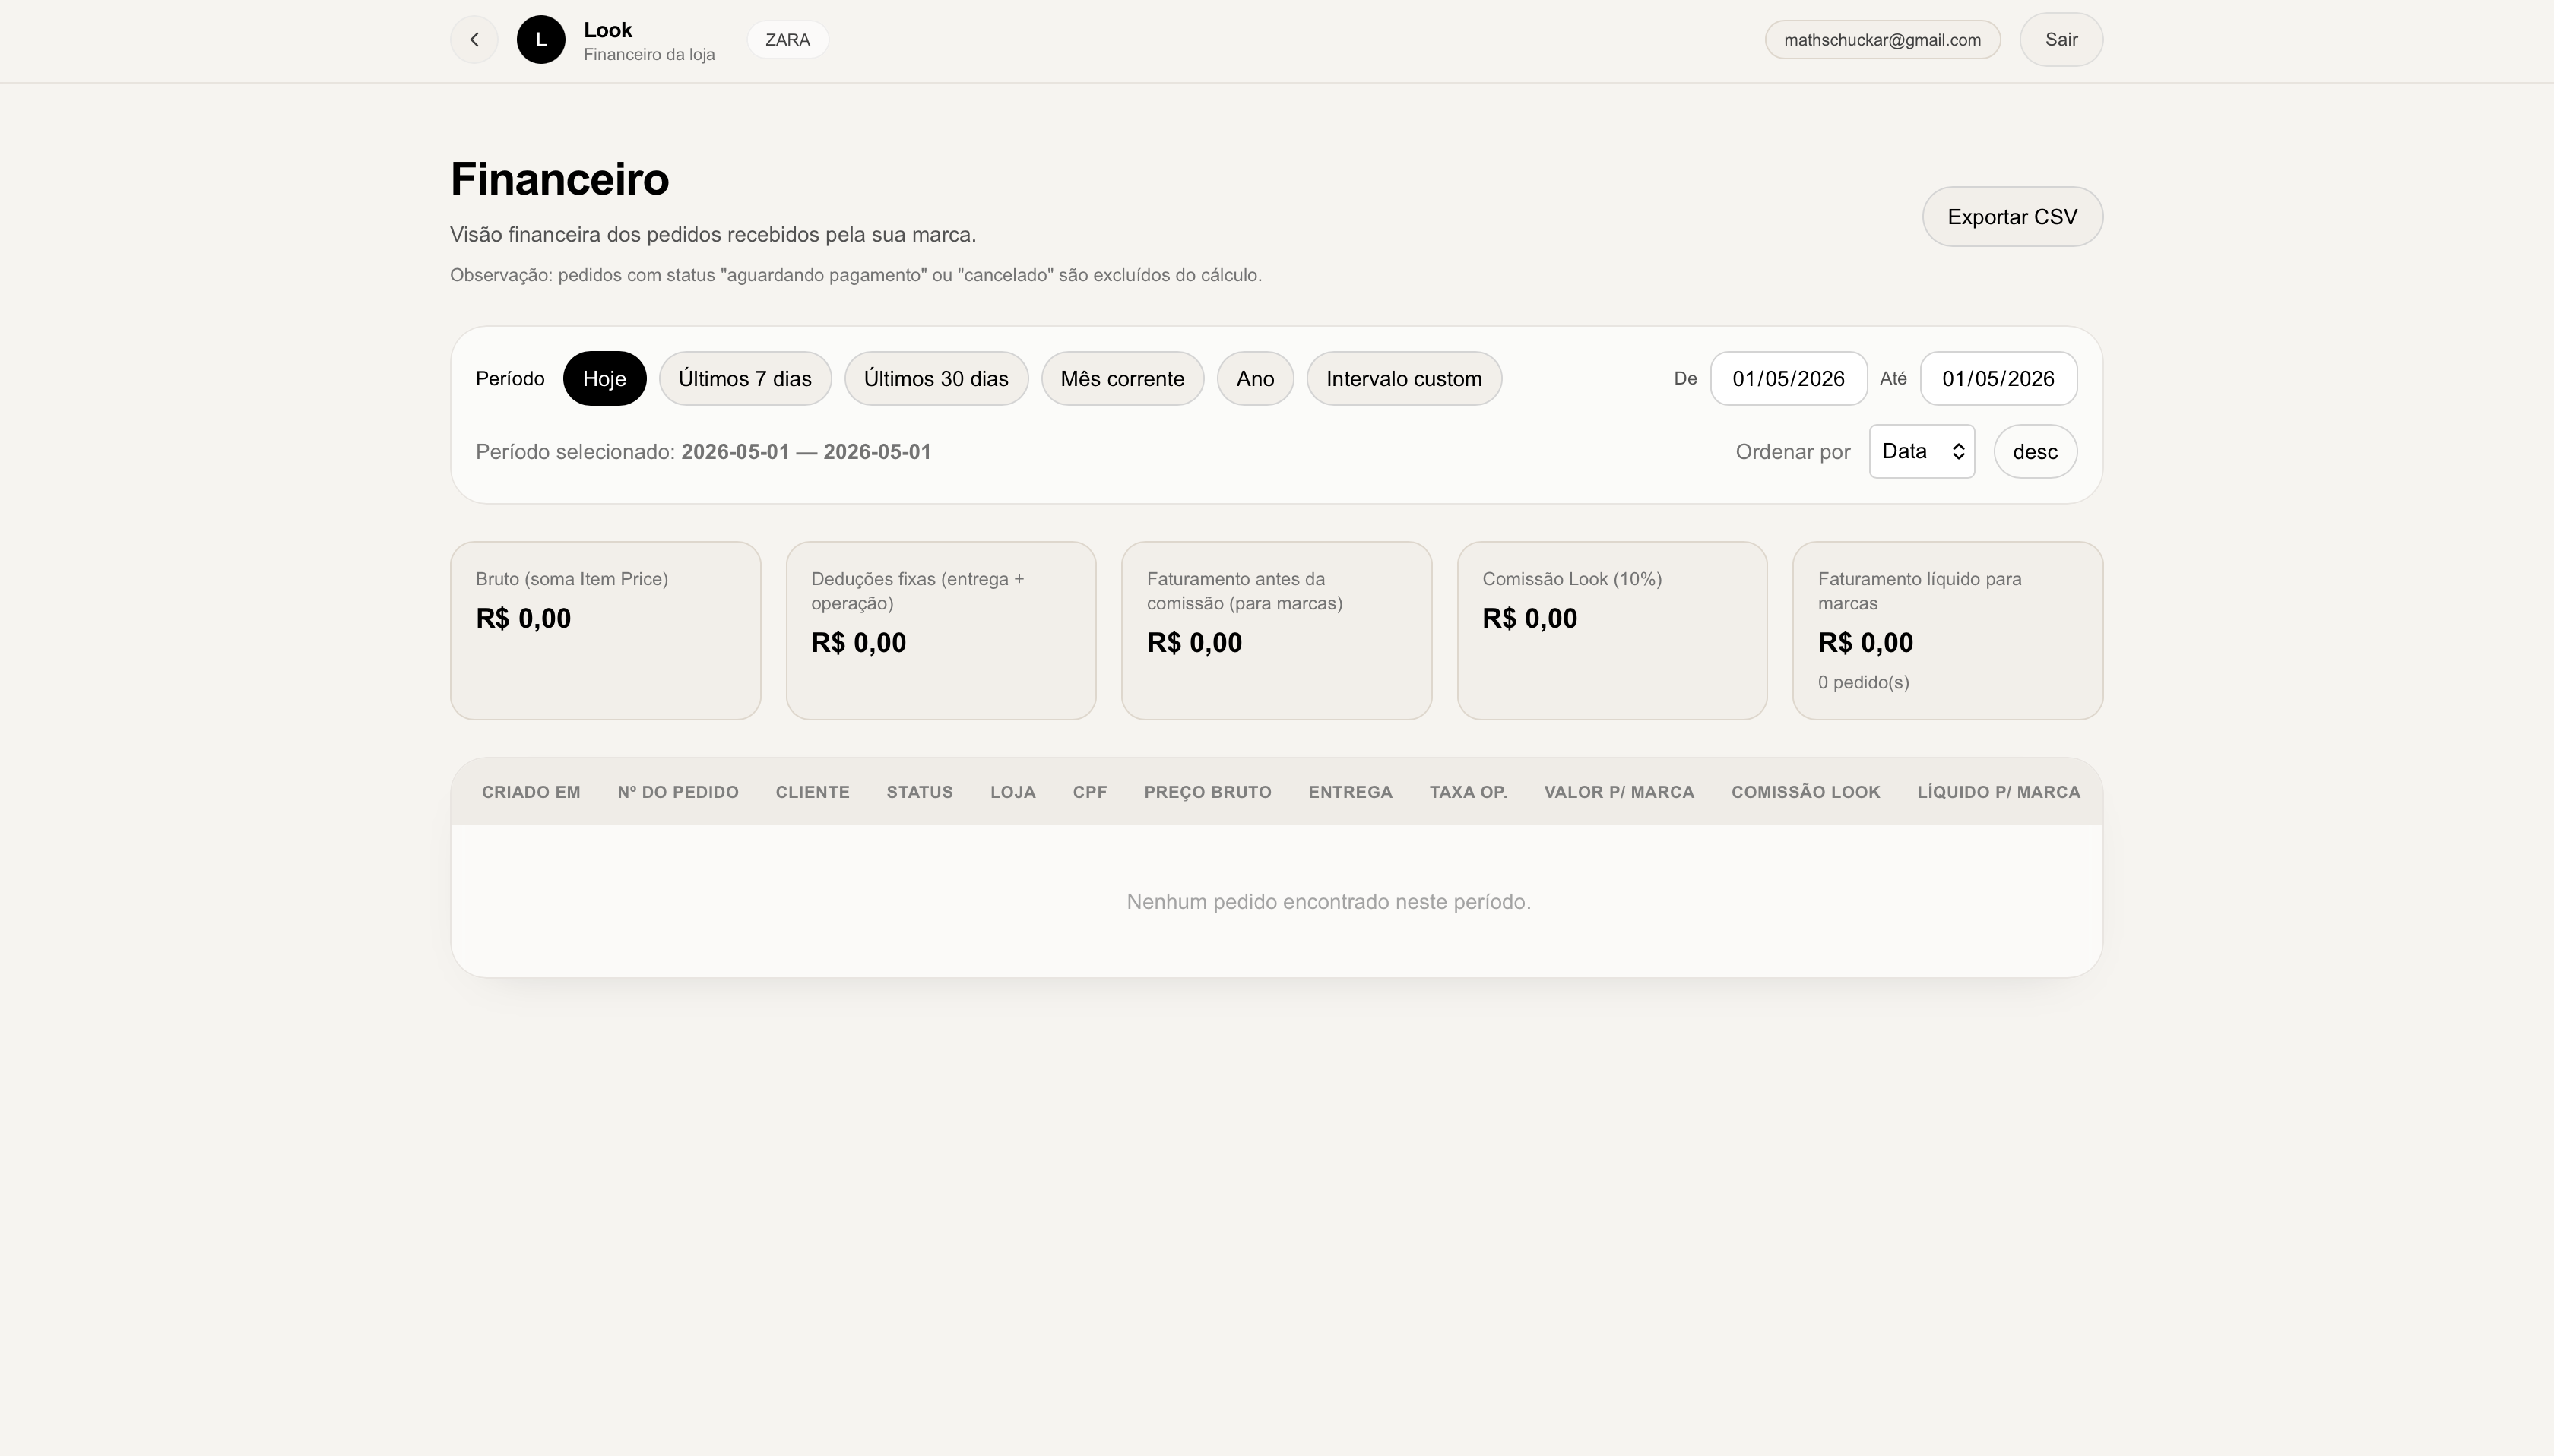Click the CPF column header
The height and width of the screenshot is (1456, 2554).
[1089, 792]
